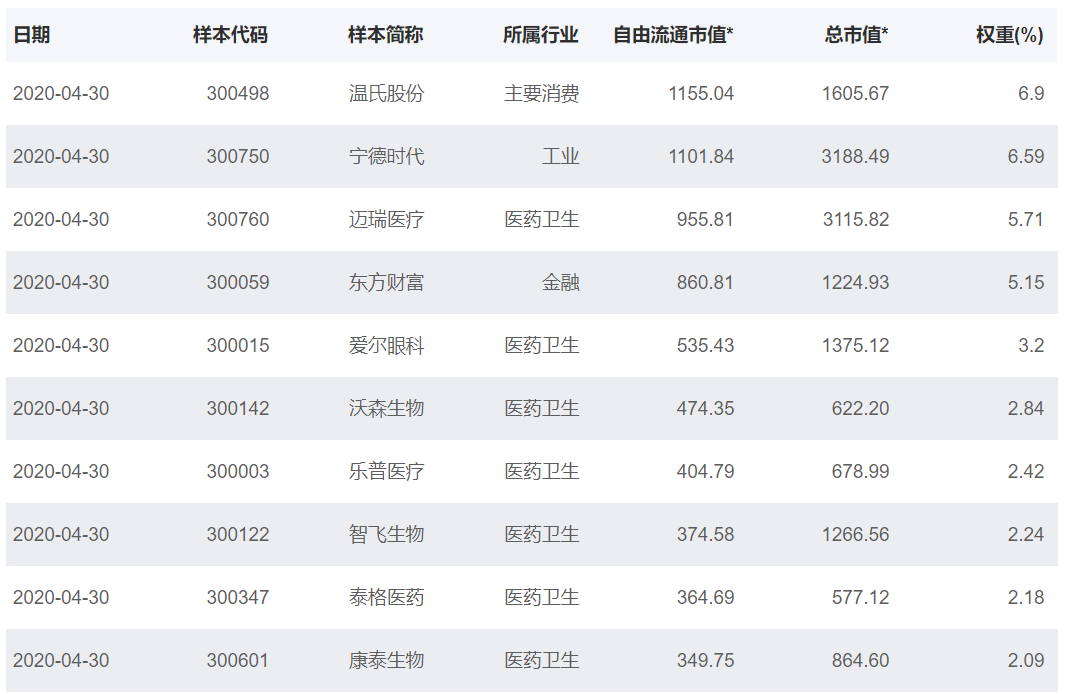Select stock code 300760
This screenshot has width=1077, height=694.
[x=238, y=220]
